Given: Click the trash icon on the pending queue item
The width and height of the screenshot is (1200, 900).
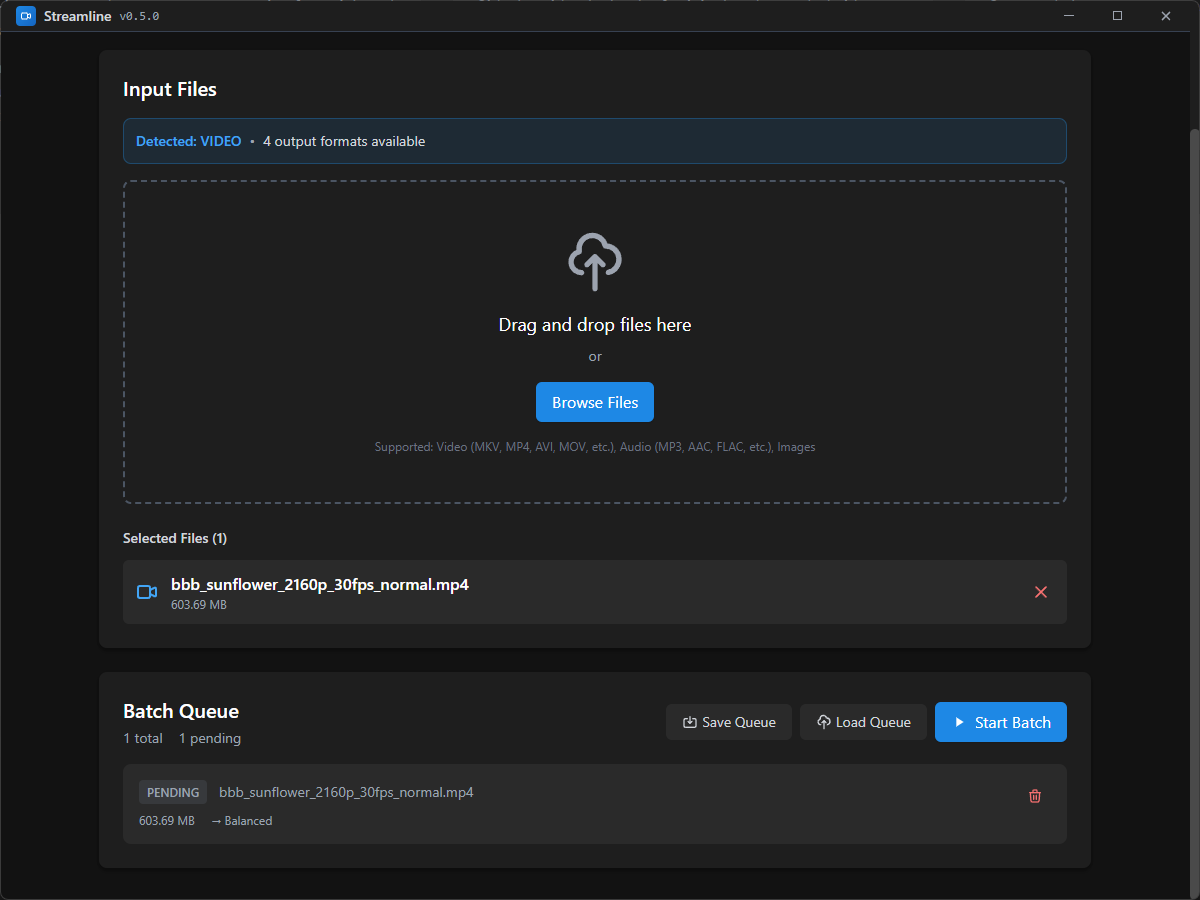Looking at the screenshot, I should tap(1035, 796).
